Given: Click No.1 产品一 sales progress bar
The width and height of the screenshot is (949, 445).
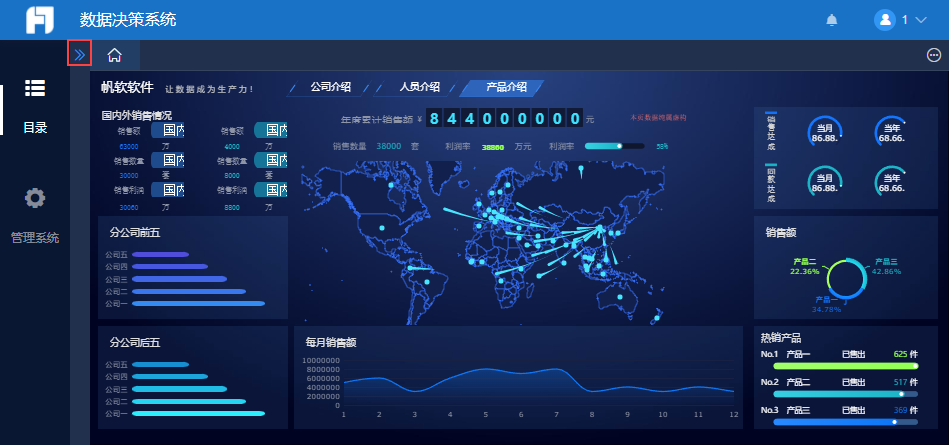Looking at the screenshot, I should [x=846, y=366].
